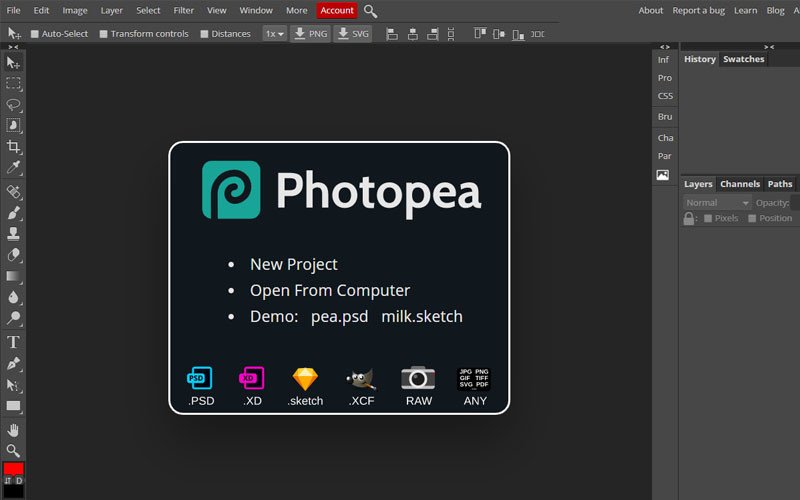Click the lock icon in Layers panel
This screenshot has height=500, width=800.
(x=689, y=218)
